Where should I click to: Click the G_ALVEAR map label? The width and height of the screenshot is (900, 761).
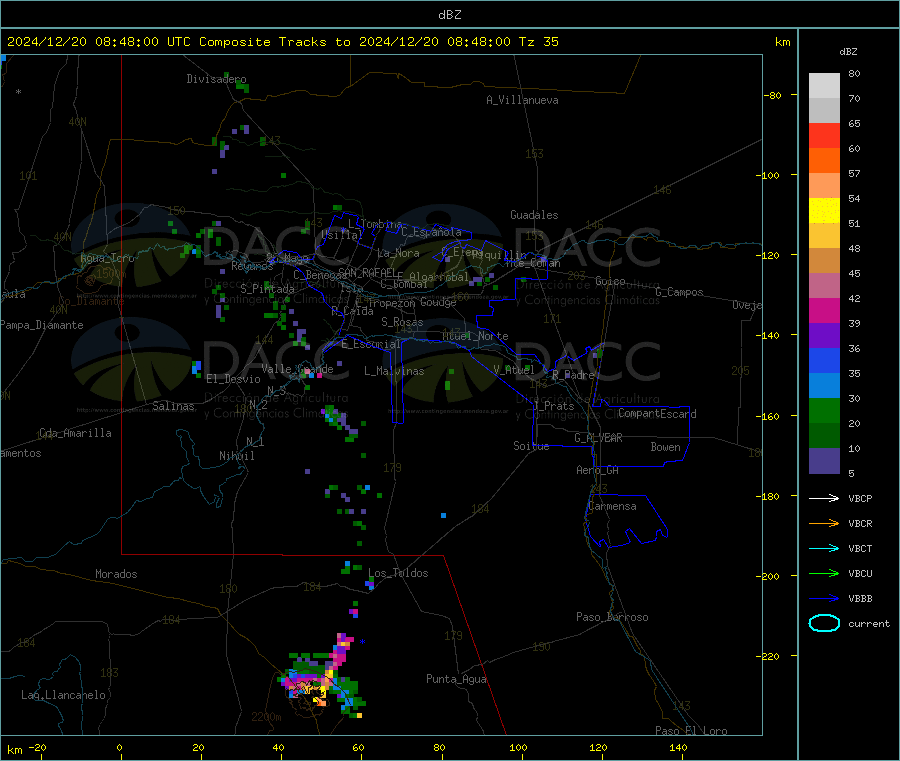tap(598, 438)
